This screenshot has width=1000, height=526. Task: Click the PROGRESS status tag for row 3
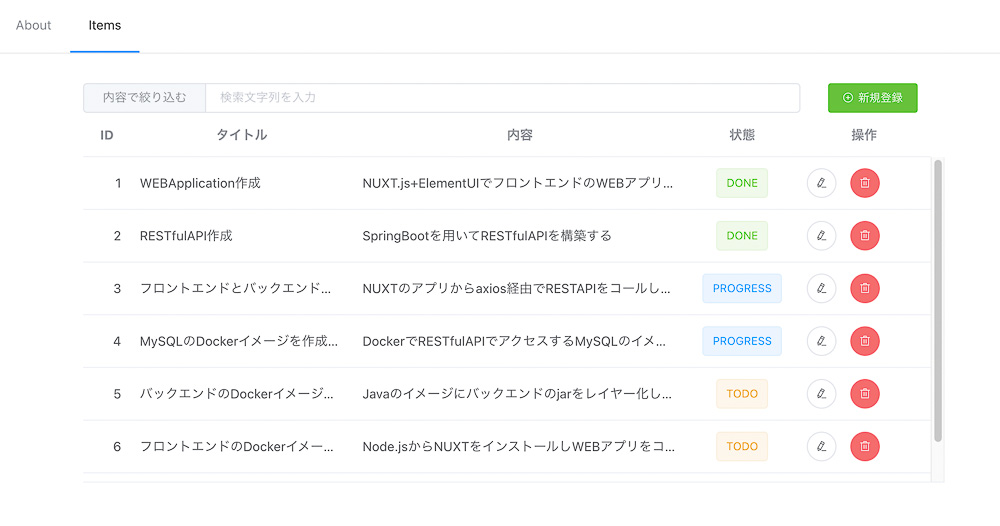click(742, 288)
